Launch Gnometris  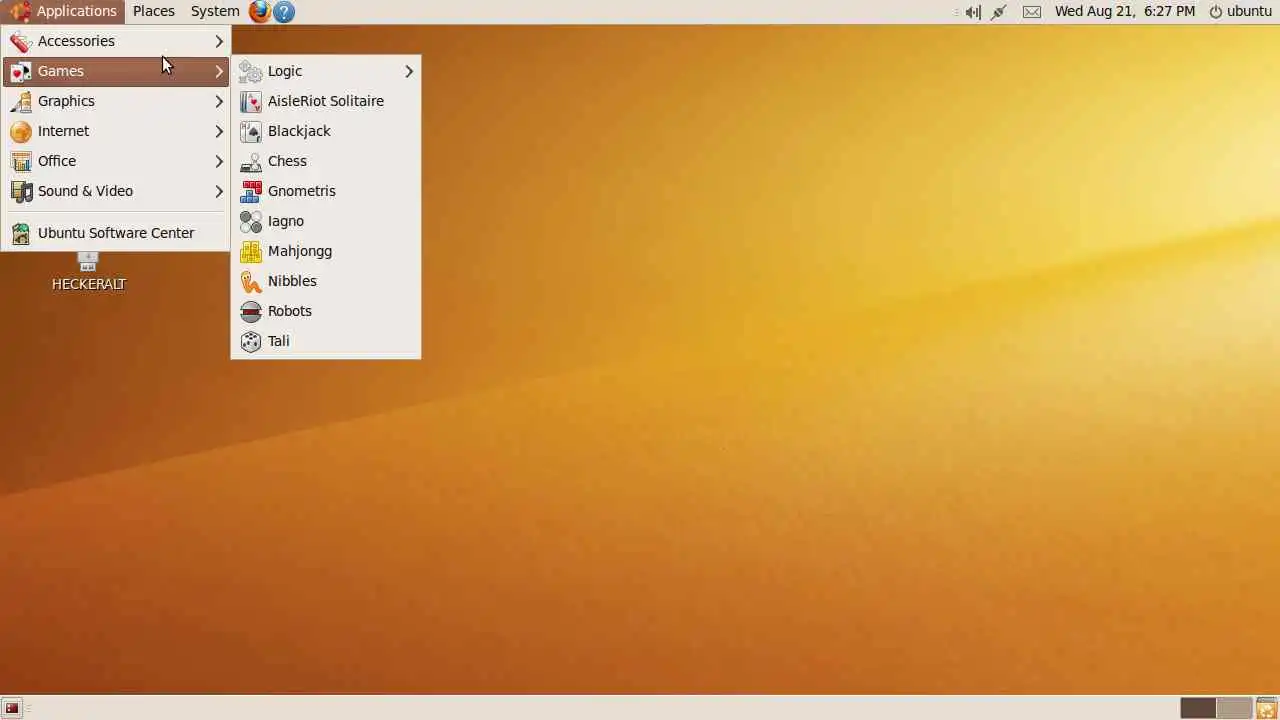tap(326, 191)
